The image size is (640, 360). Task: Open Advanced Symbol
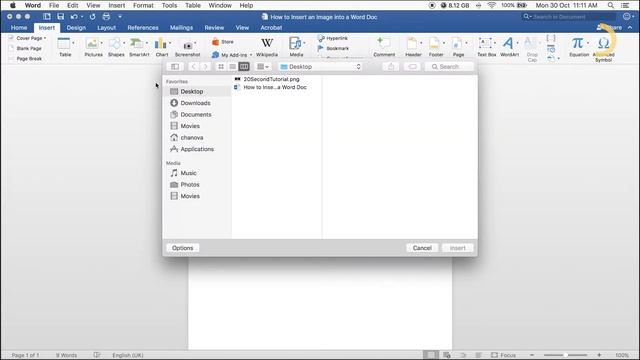[x=603, y=49]
